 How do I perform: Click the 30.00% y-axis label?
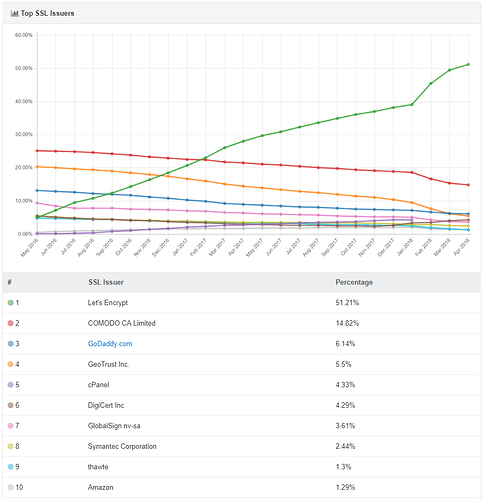coord(24,134)
